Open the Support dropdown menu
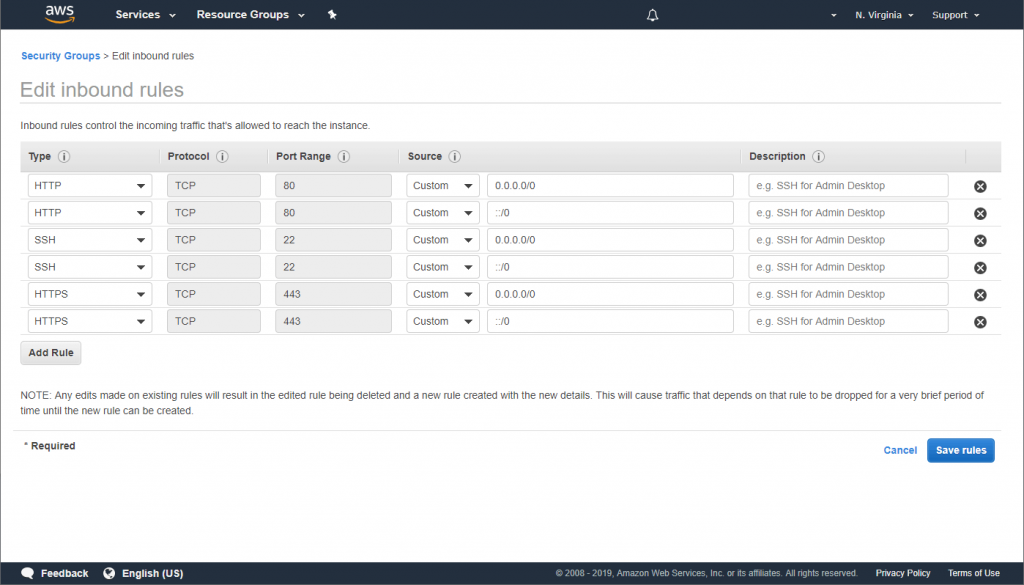This screenshot has height=585, width=1024. coord(950,14)
